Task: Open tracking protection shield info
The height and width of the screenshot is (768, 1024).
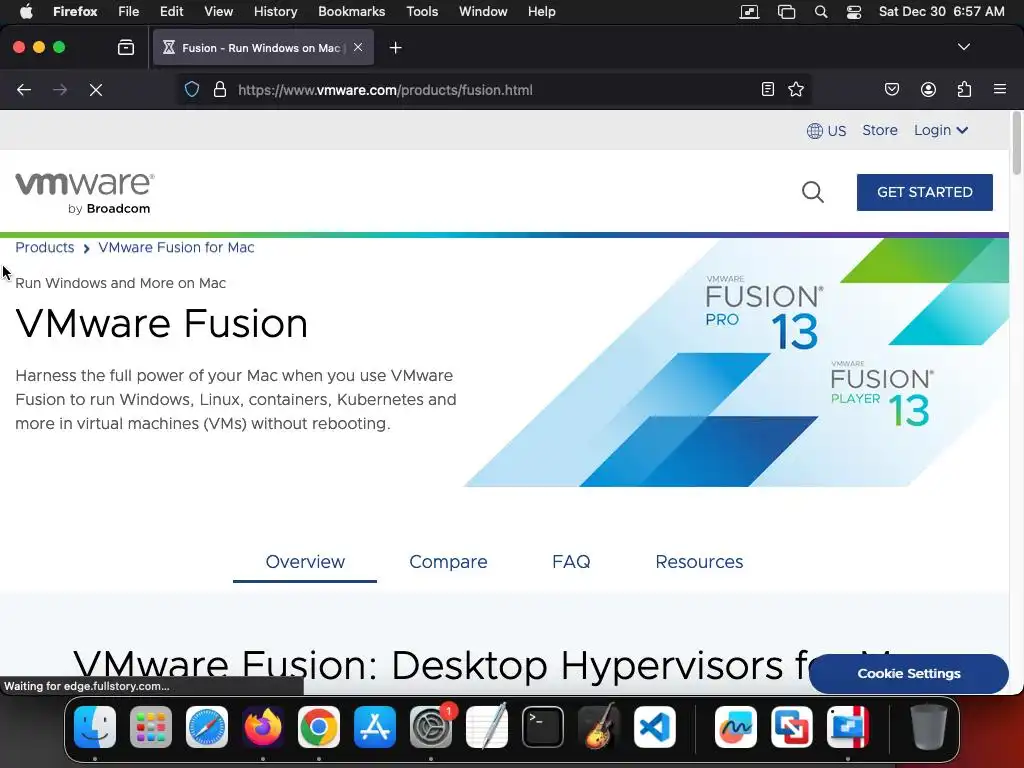Action: pyautogui.click(x=191, y=89)
